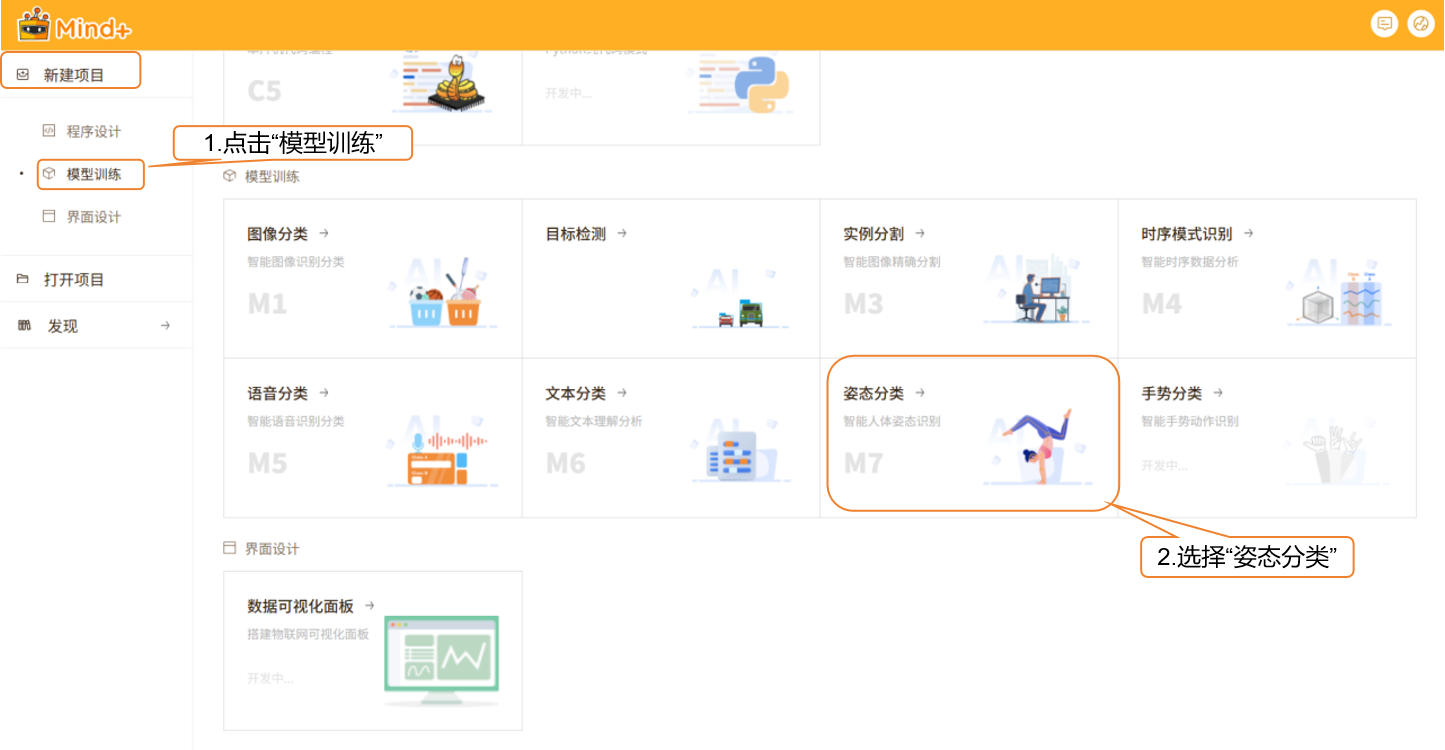Select 新建项目 in the left sidebar
The height and width of the screenshot is (750, 1445).
point(73,75)
